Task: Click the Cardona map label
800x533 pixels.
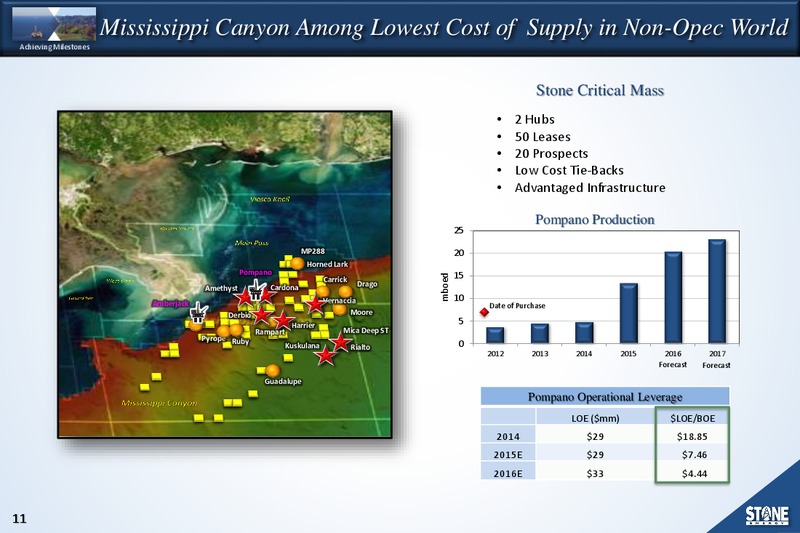Action: coord(284,288)
